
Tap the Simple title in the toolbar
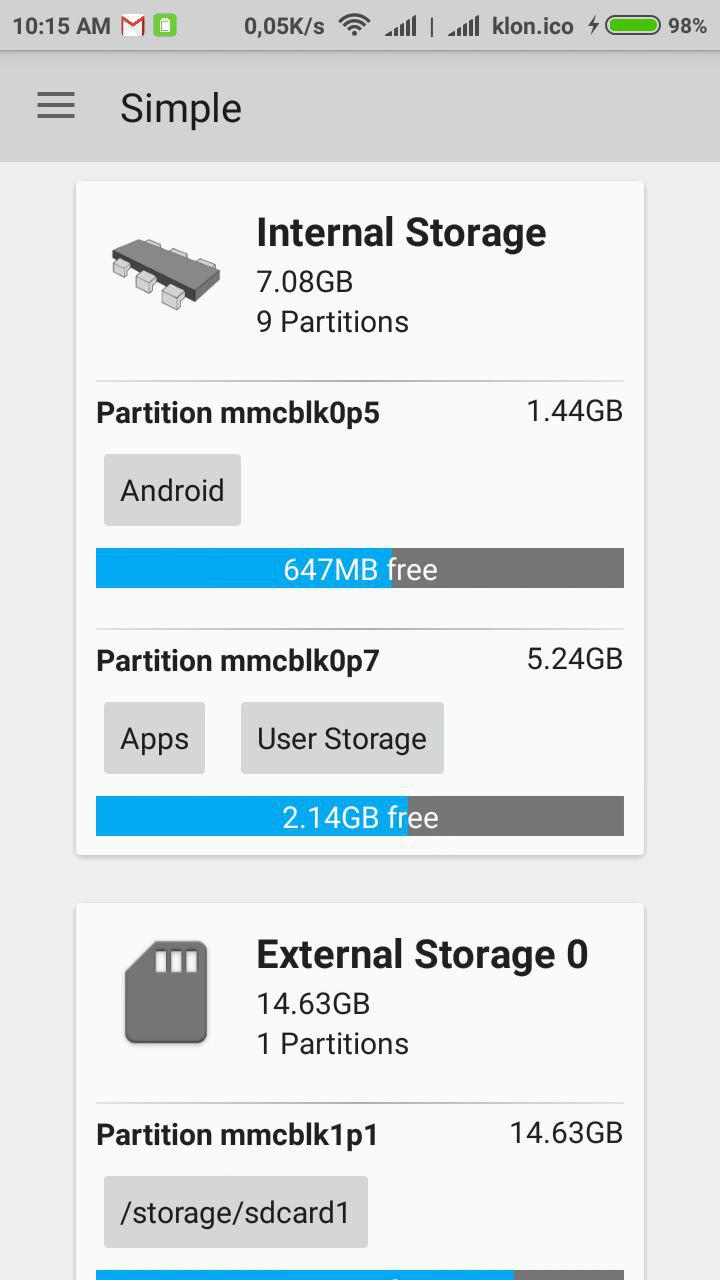[x=181, y=108]
